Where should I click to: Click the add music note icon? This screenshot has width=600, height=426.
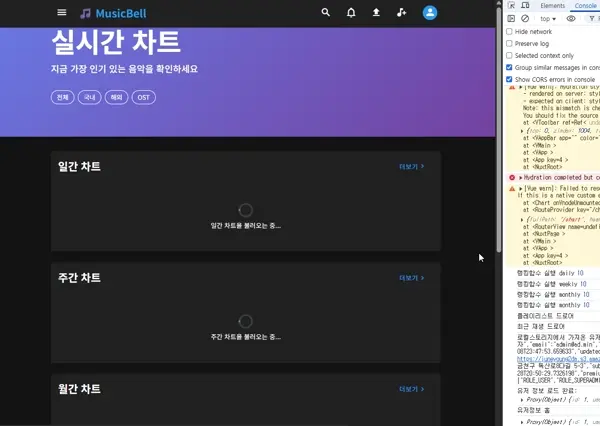(402, 13)
